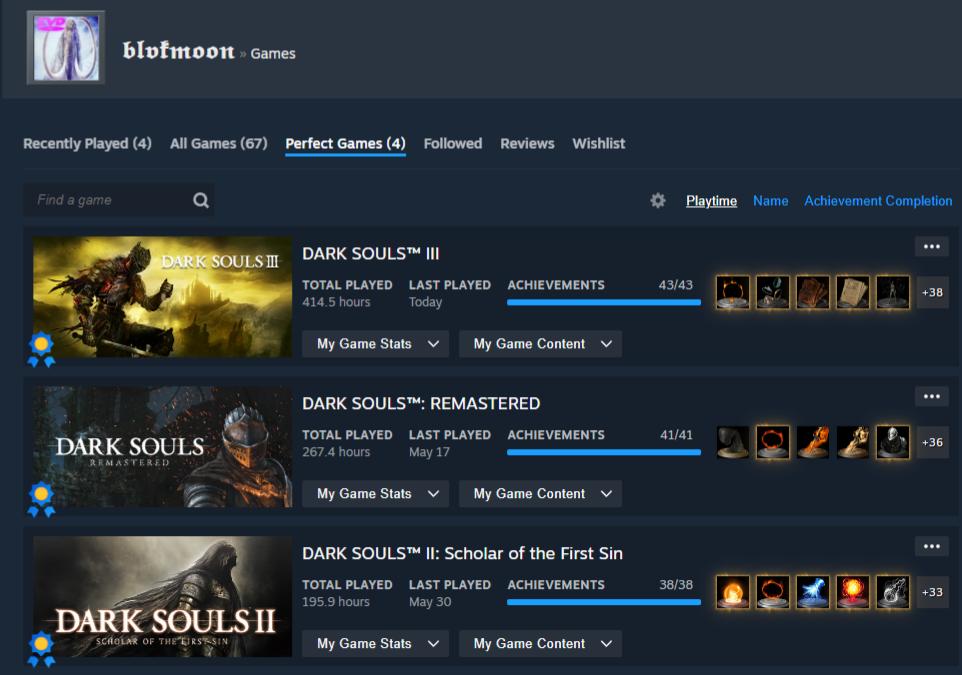The width and height of the screenshot is (962, 675).
Task: Open the Followed tab
Action: 453,144
